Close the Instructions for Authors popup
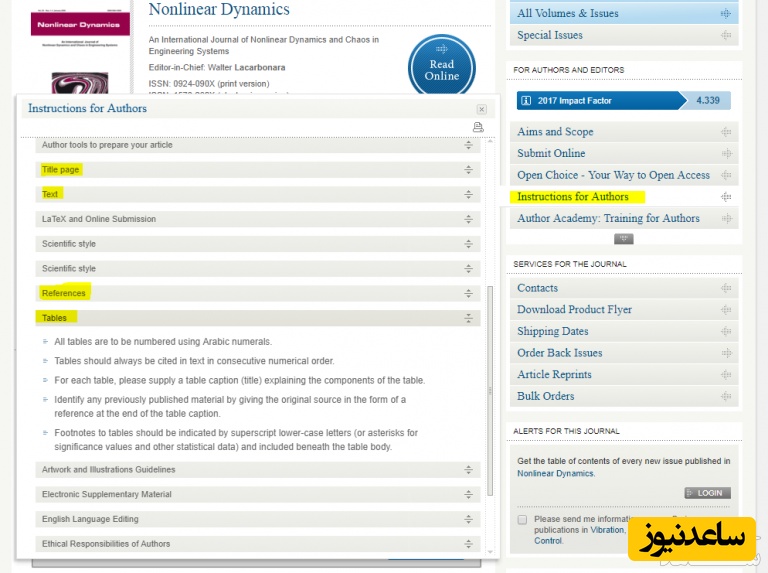768x573 pixels. click(x=481, y=109)
